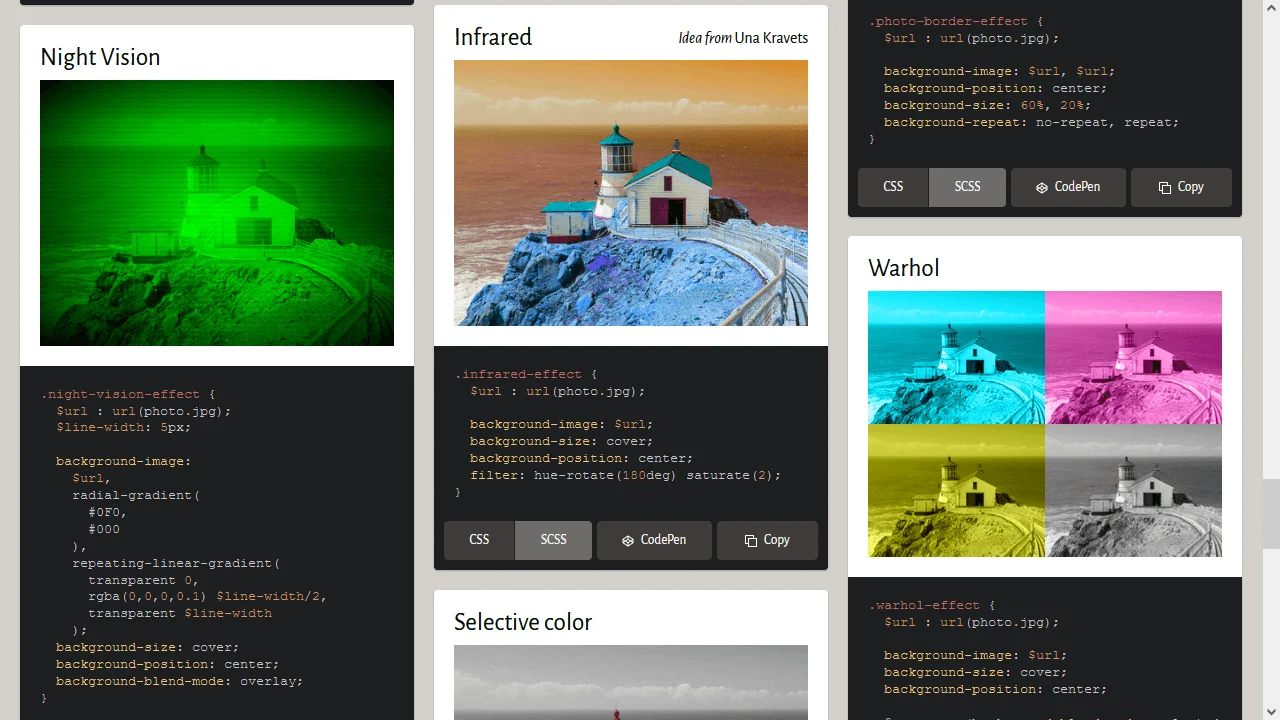Copy the photo-border-effect code
This screenshot has height=720, width=1280.
1181,187
